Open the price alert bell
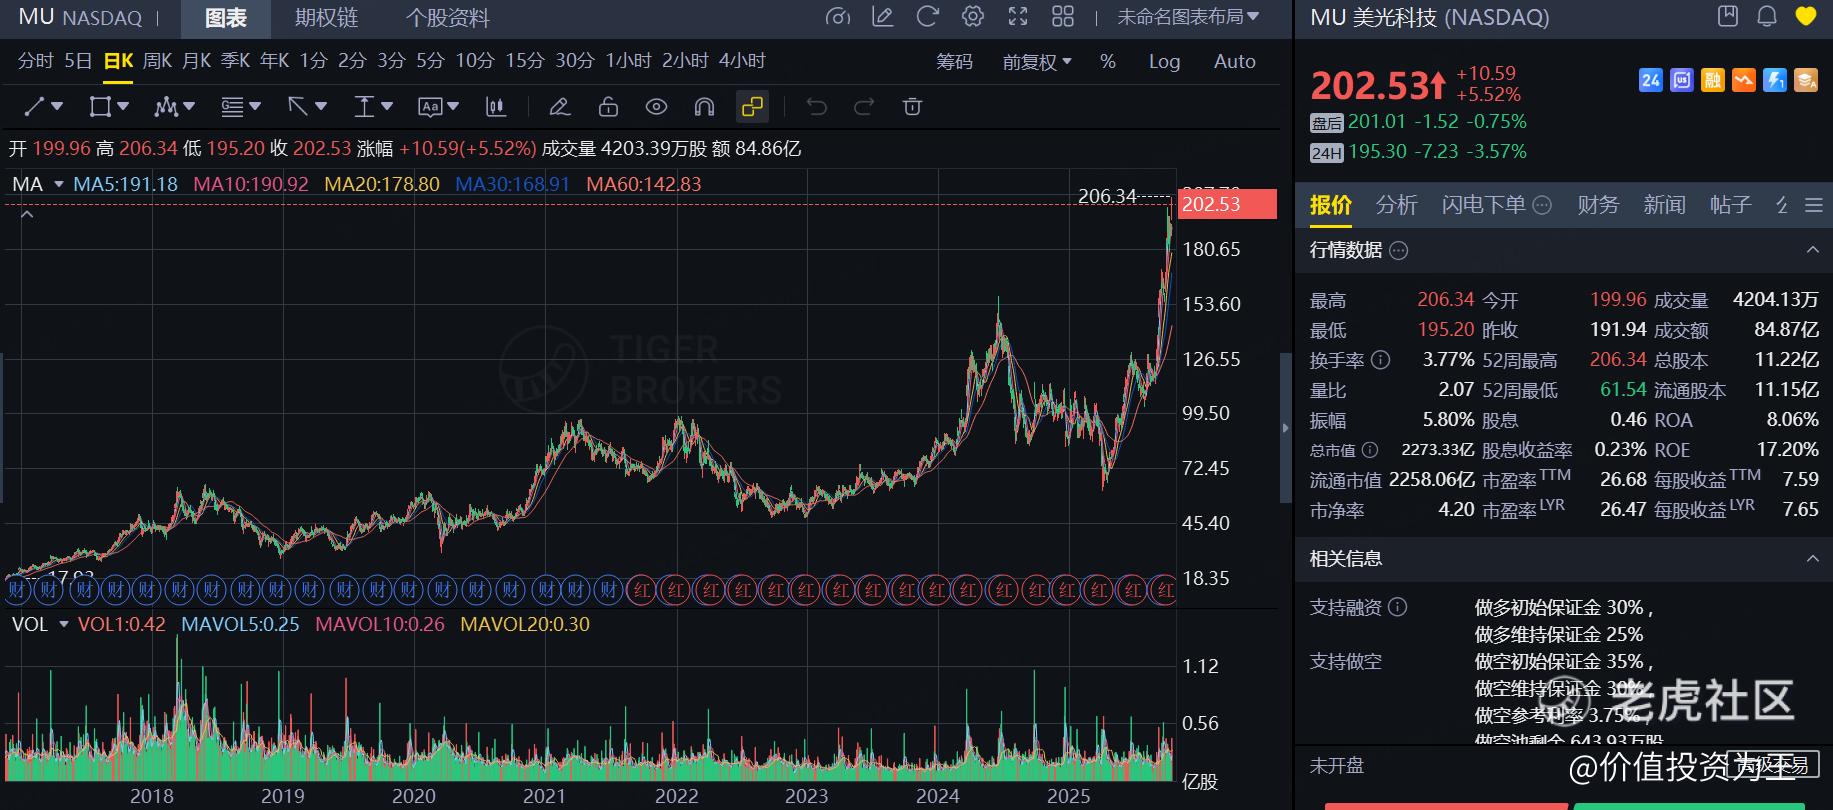1833x810 pixels. (x=1767, y=17)
